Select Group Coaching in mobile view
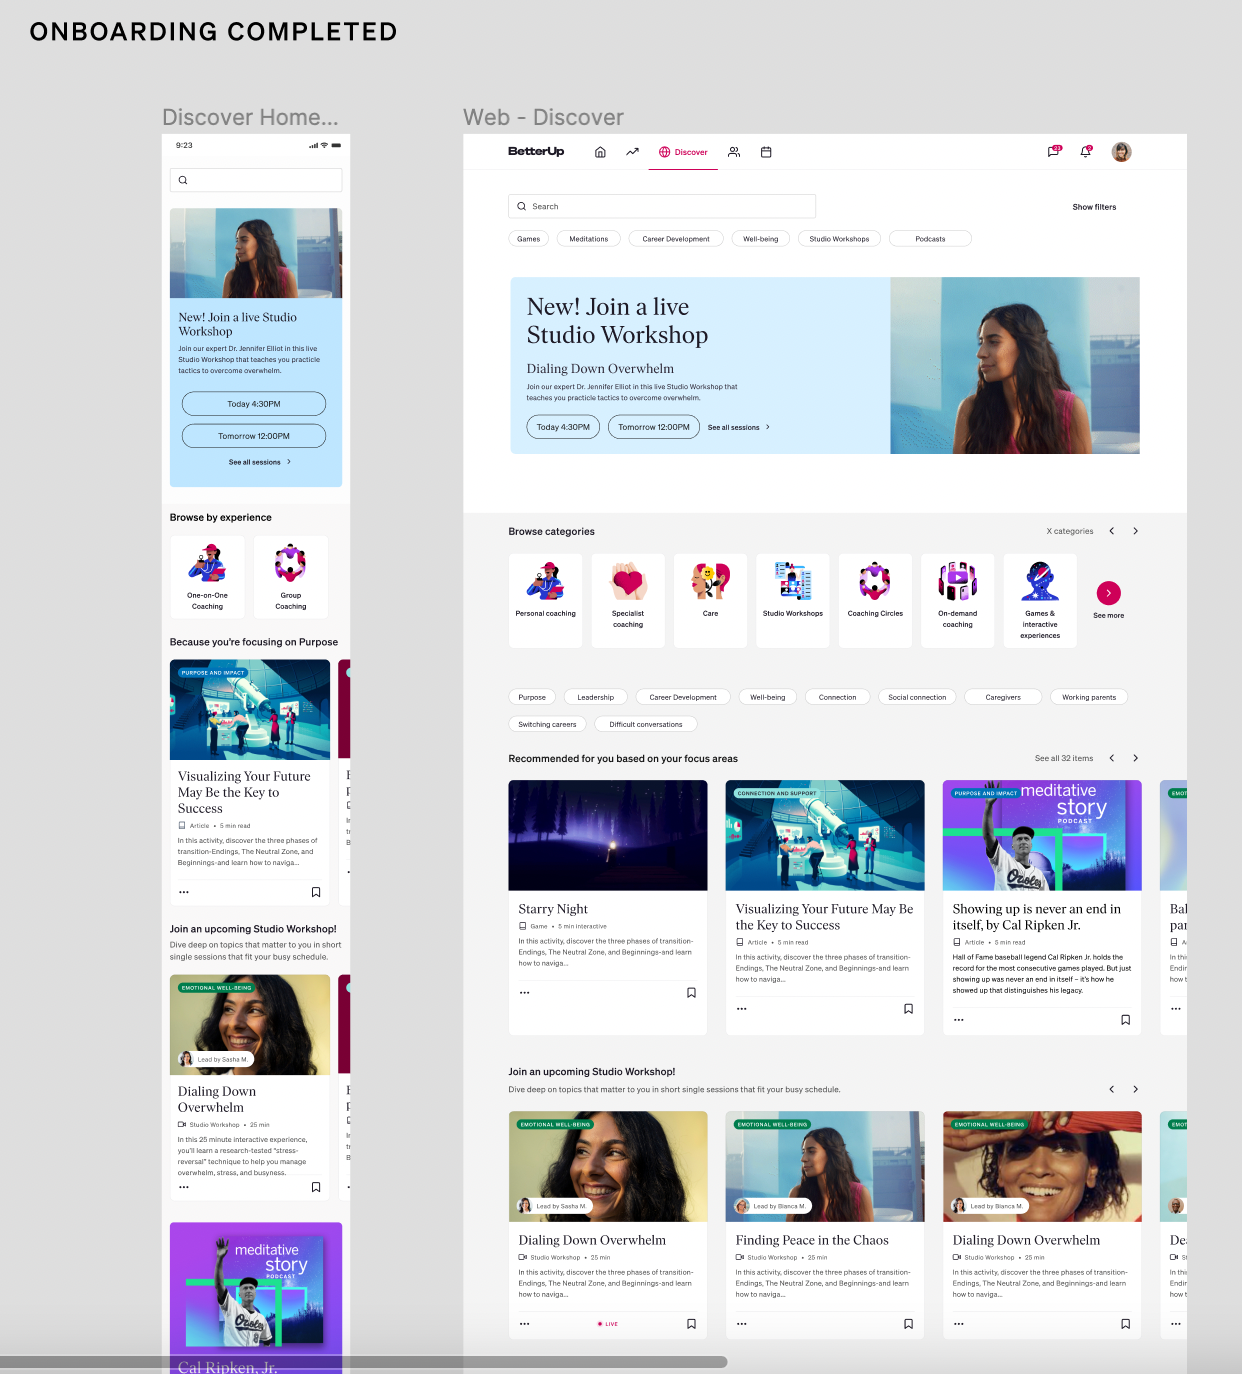Image resolution: width=1242 pixels, height=1374 pixels. coord(291,577)
